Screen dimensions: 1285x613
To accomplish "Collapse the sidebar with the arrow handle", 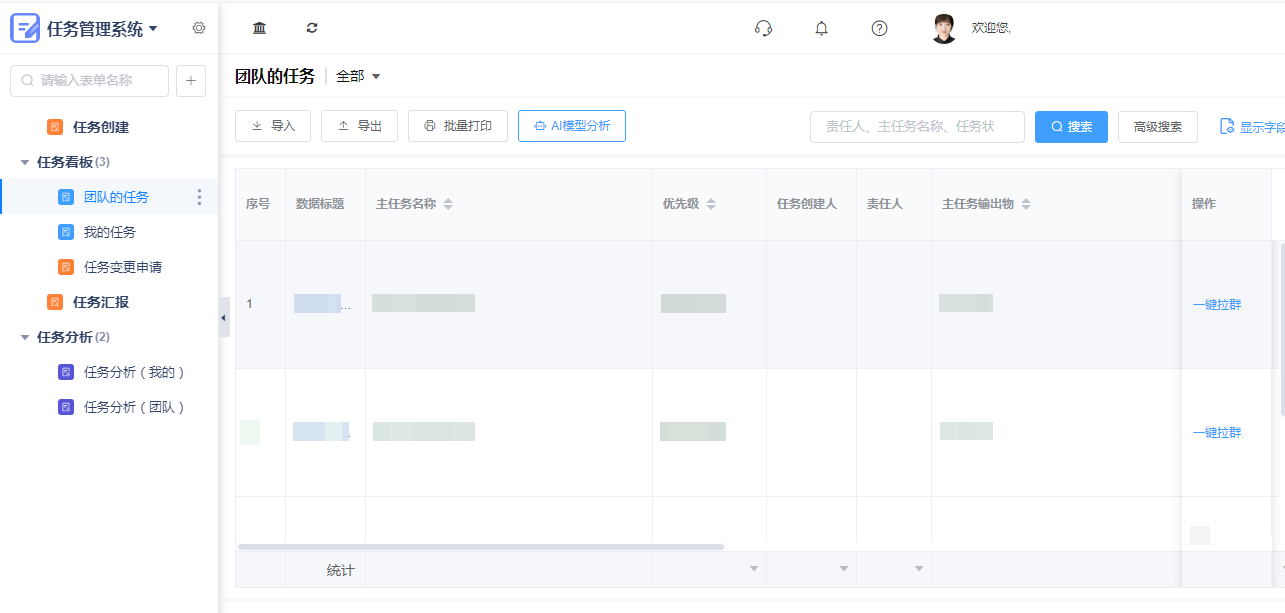I will (x=224, y=317).
